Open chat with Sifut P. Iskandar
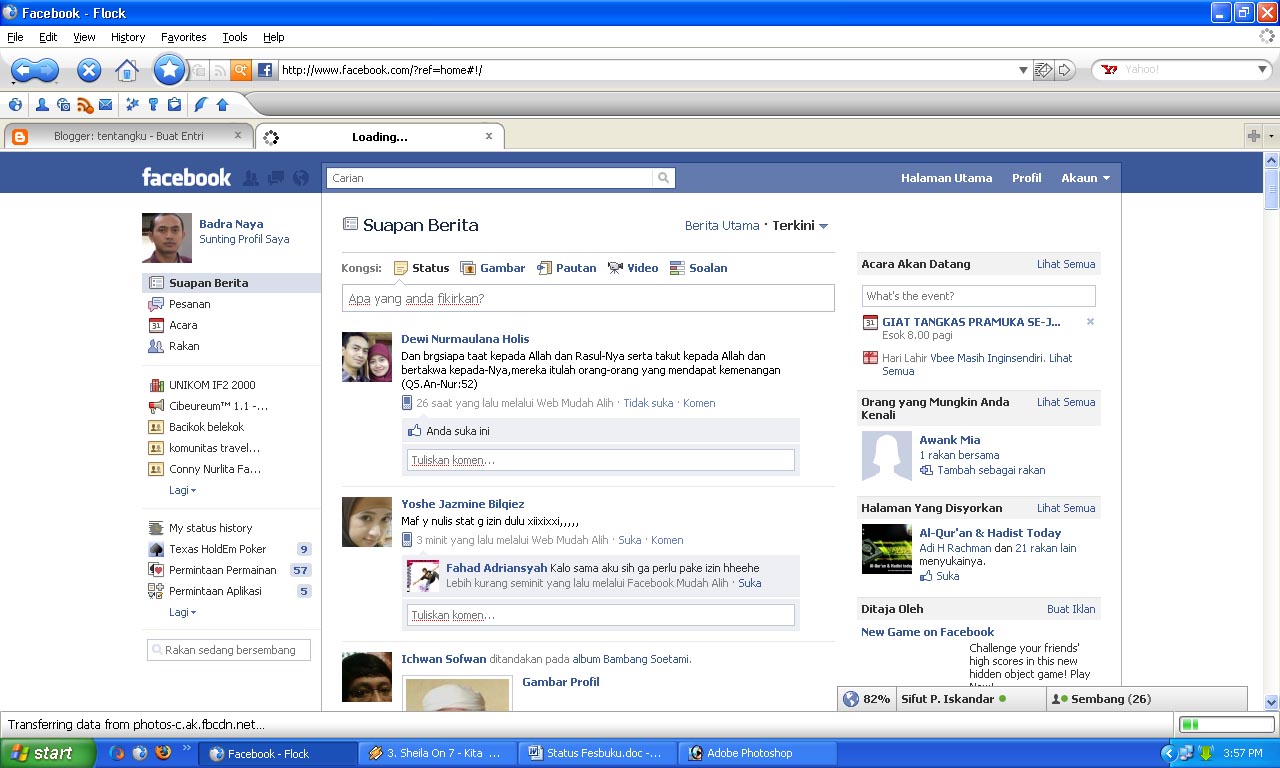The image size is (1280, 768). pyautogui.click(x=971, y=699)
